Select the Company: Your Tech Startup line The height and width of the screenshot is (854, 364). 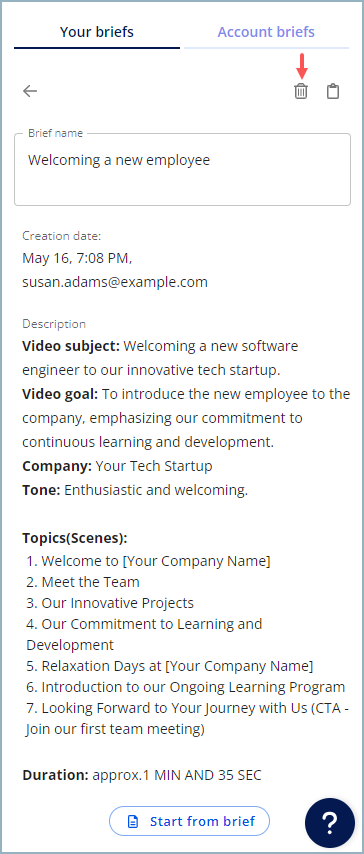pyautogui.click(x=117, y=466)
